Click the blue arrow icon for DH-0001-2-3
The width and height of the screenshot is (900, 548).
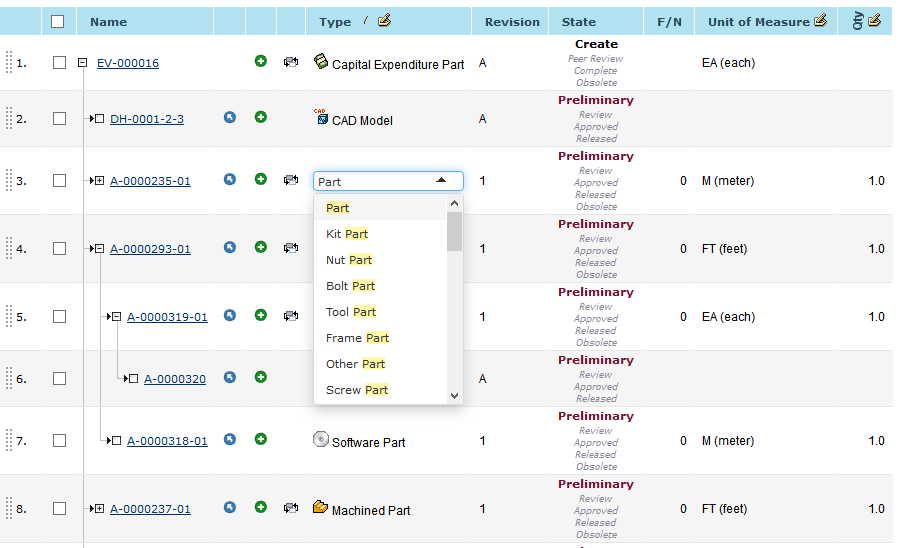pyautogui.click(x=230, y=118)
